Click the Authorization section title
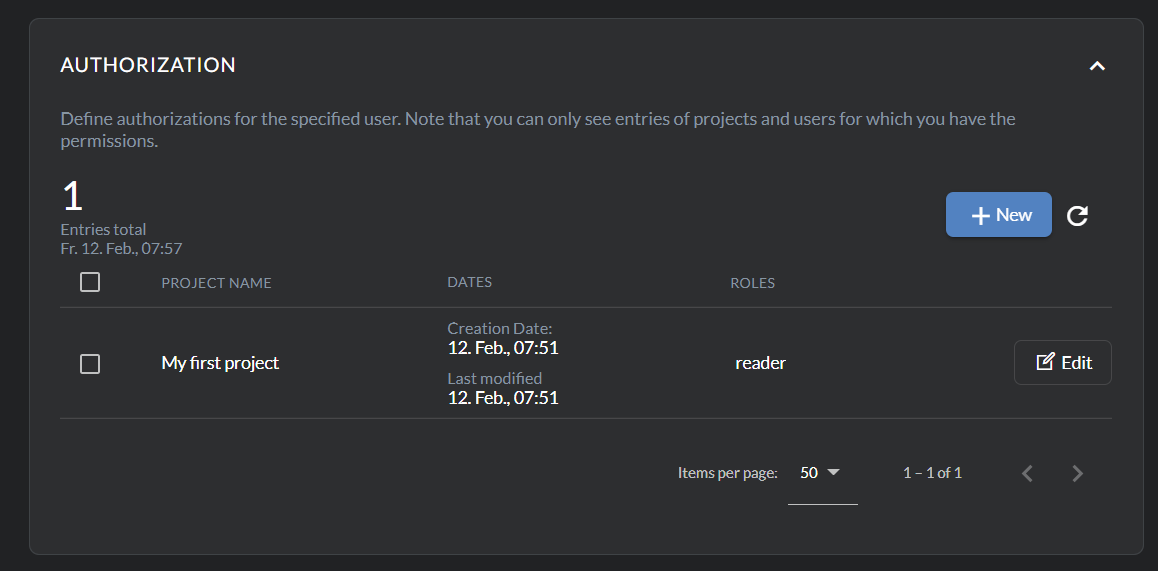 pos(148,65)
